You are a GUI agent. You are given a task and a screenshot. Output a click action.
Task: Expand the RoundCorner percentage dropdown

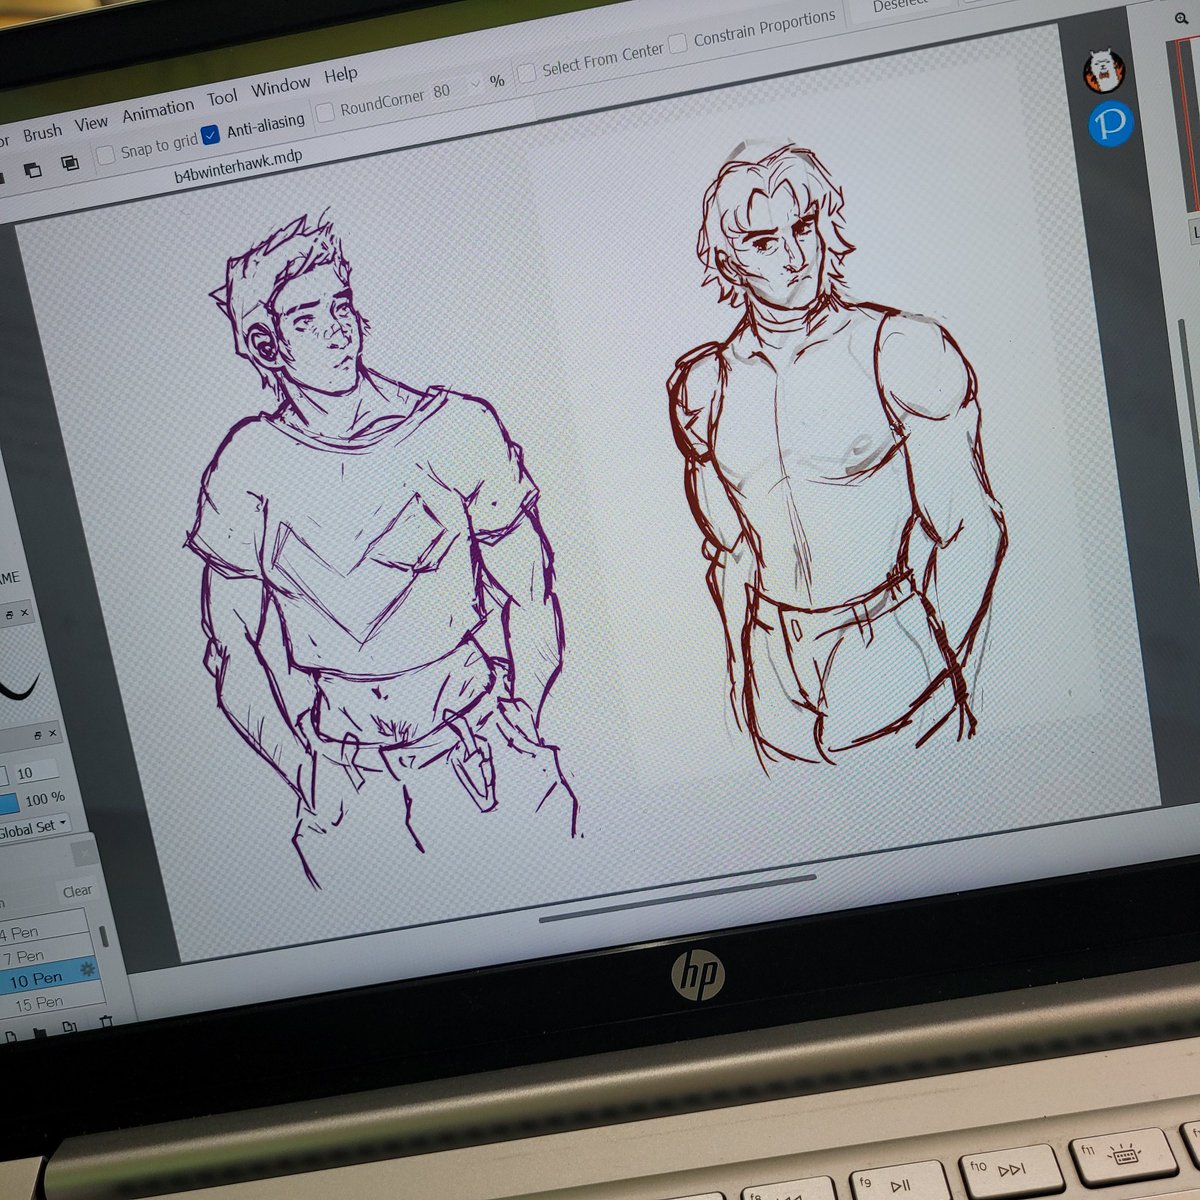pyautogui.click(x=474, y=84)
